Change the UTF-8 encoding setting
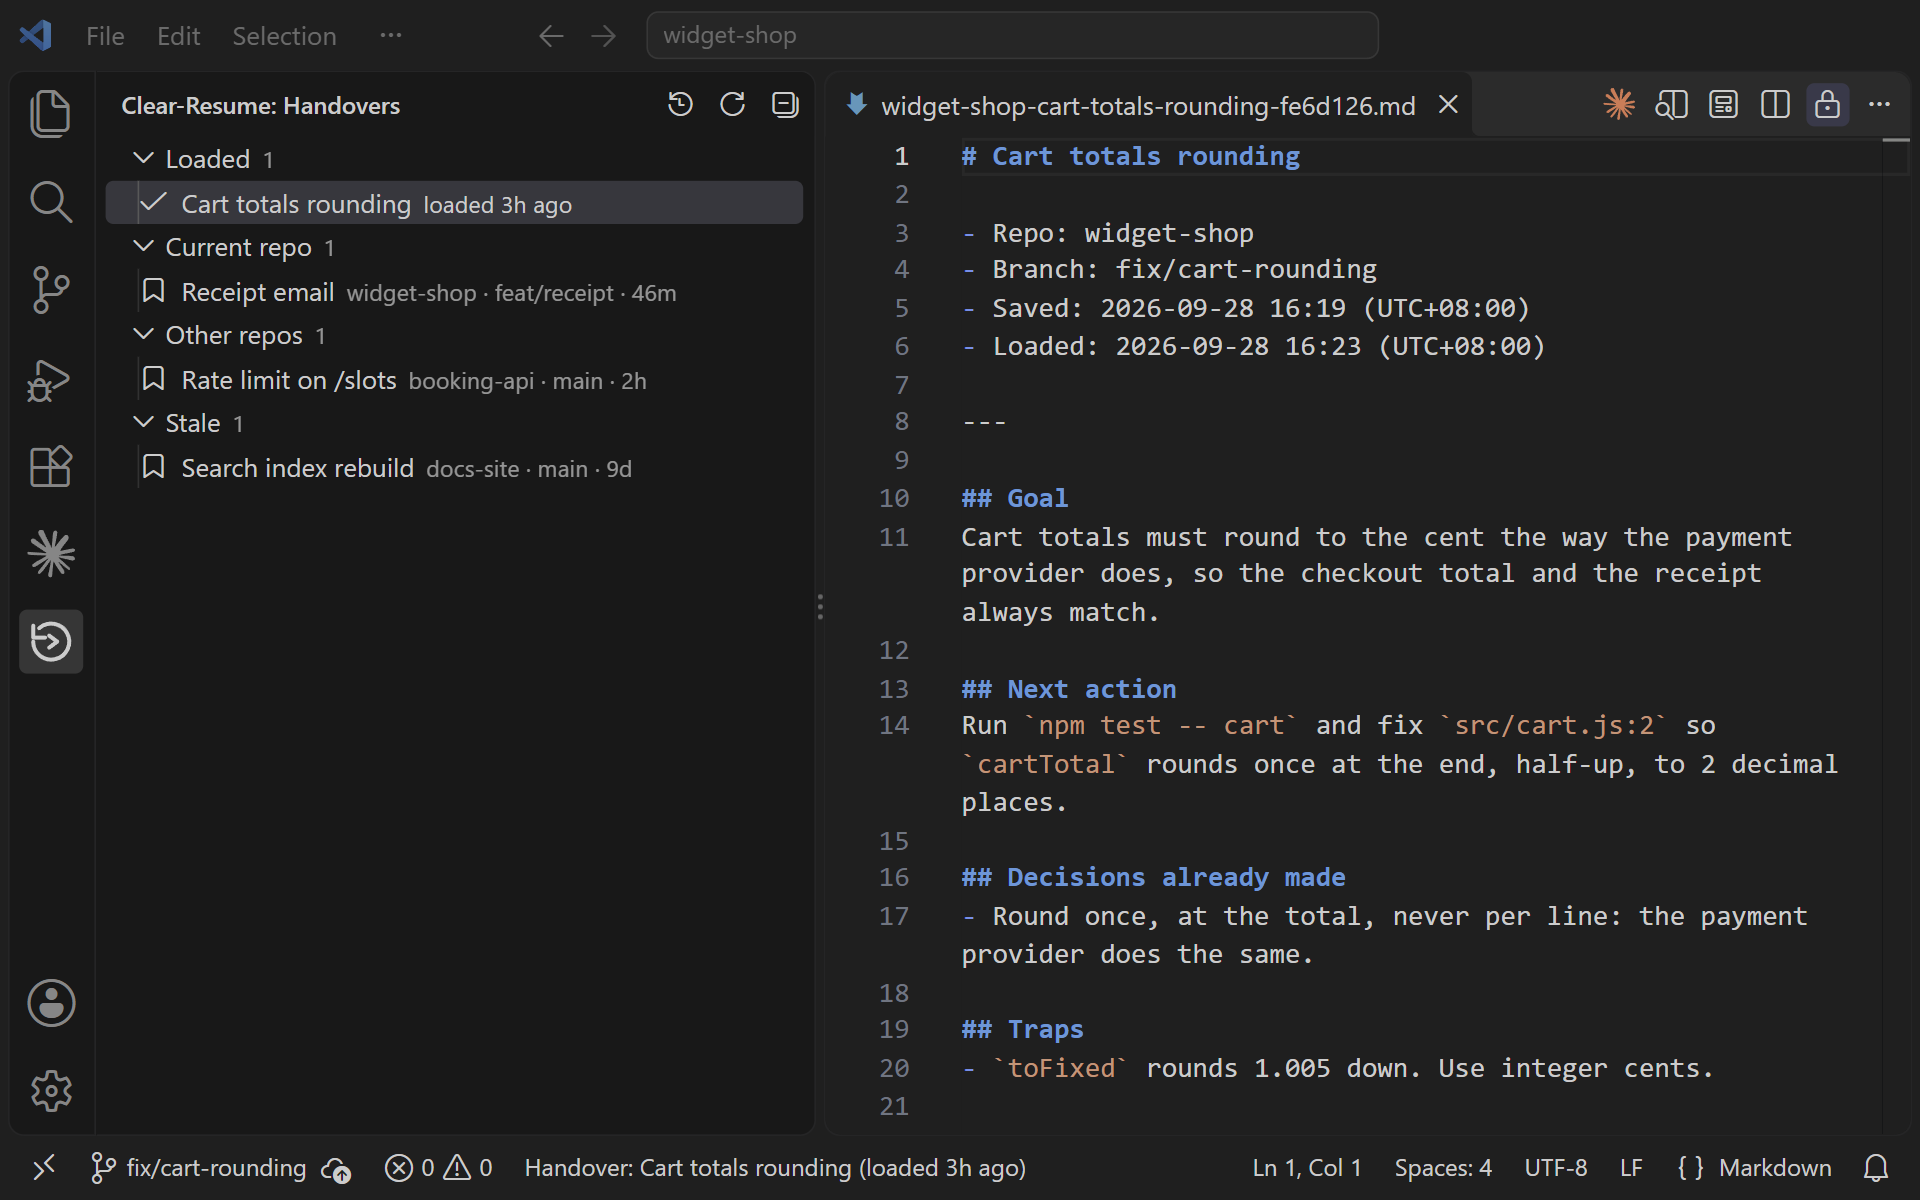This screenshot has height=1200, width=1920. 1556,1168
